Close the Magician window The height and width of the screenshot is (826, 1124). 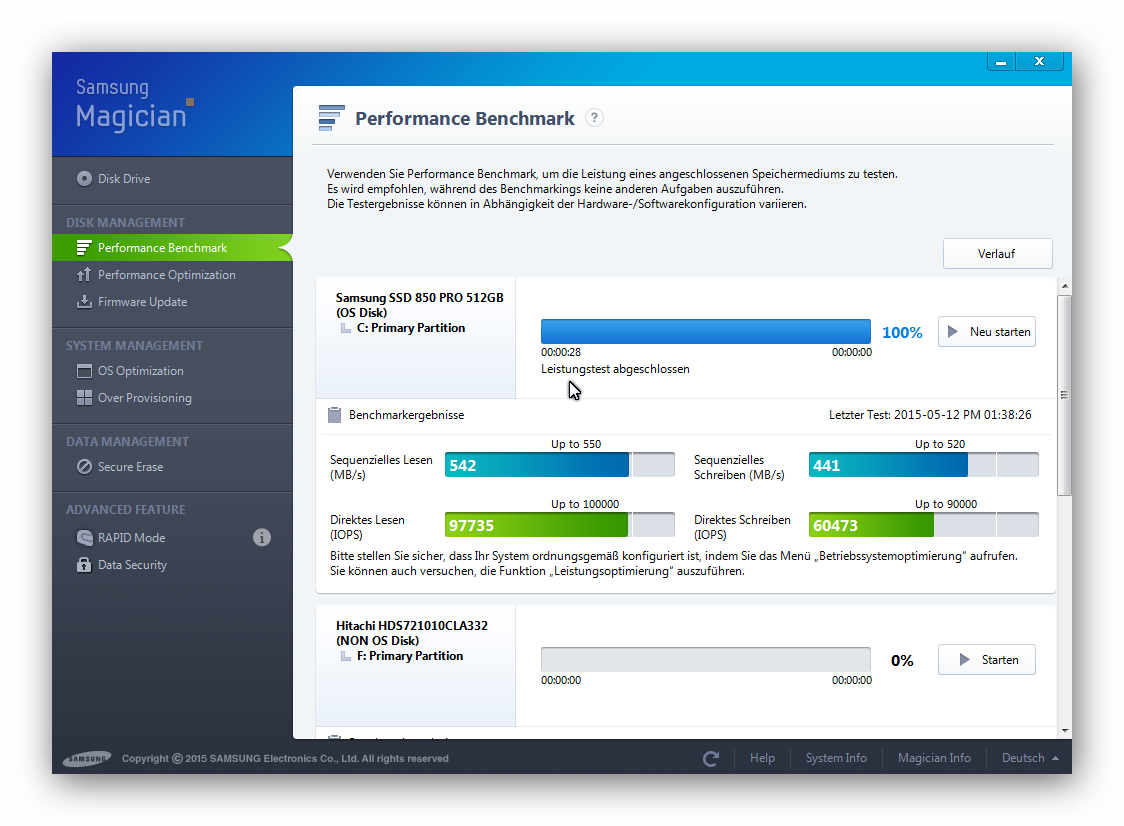coord(1039,62)
